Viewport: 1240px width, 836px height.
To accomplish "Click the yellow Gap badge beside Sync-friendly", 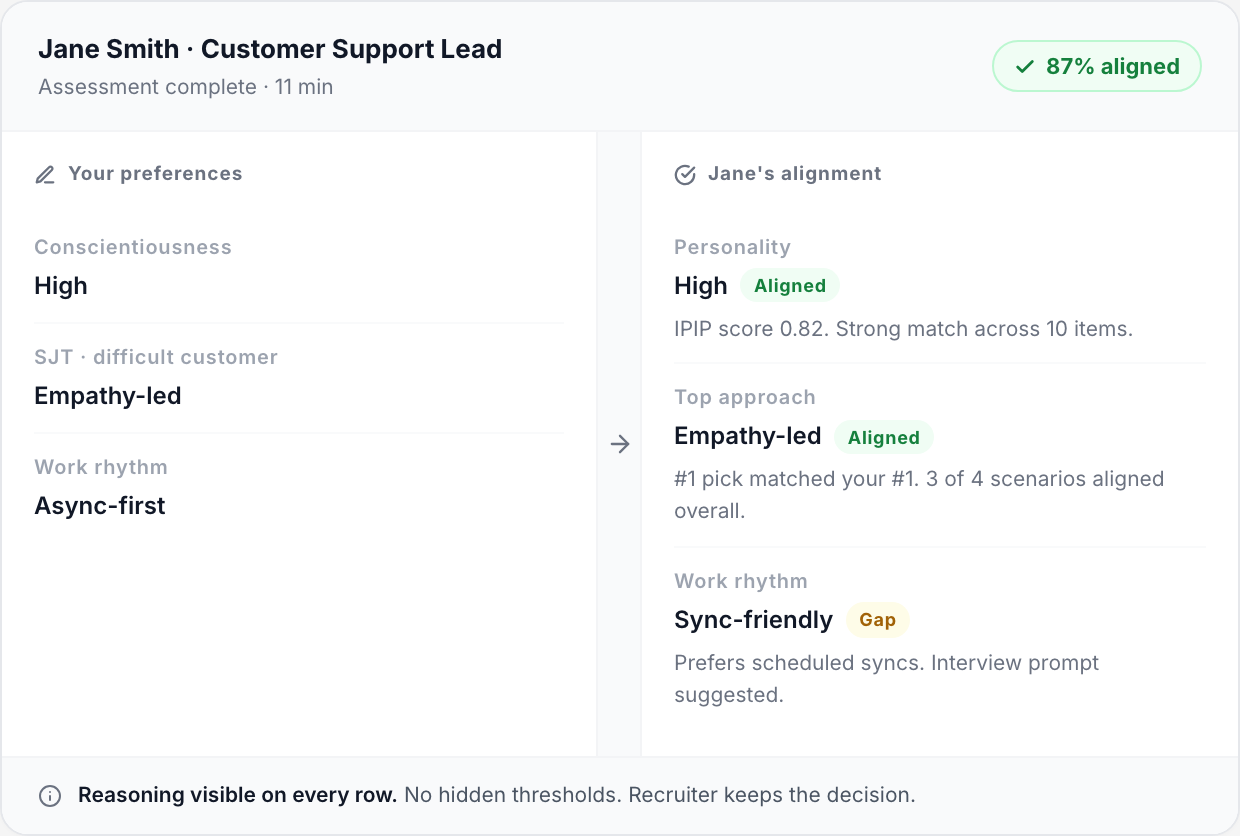I will click(x=878, y=620).
